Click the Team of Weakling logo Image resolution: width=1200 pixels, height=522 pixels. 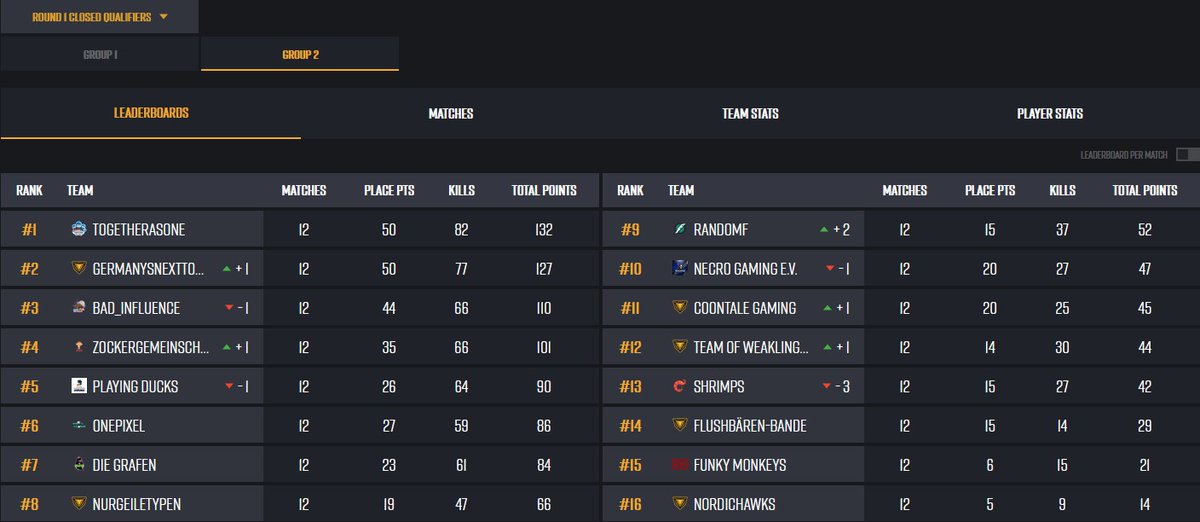point(680,347)
